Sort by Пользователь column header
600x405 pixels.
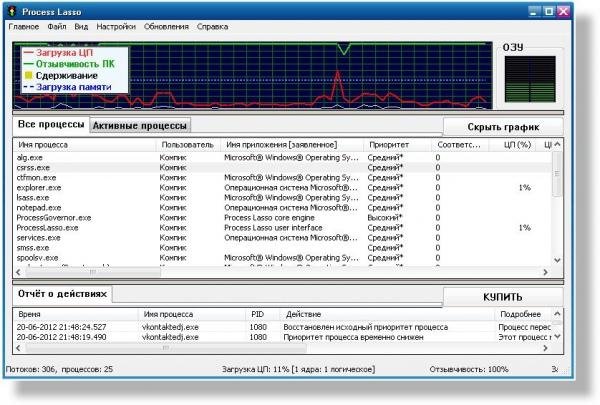[x=188, y=145]
